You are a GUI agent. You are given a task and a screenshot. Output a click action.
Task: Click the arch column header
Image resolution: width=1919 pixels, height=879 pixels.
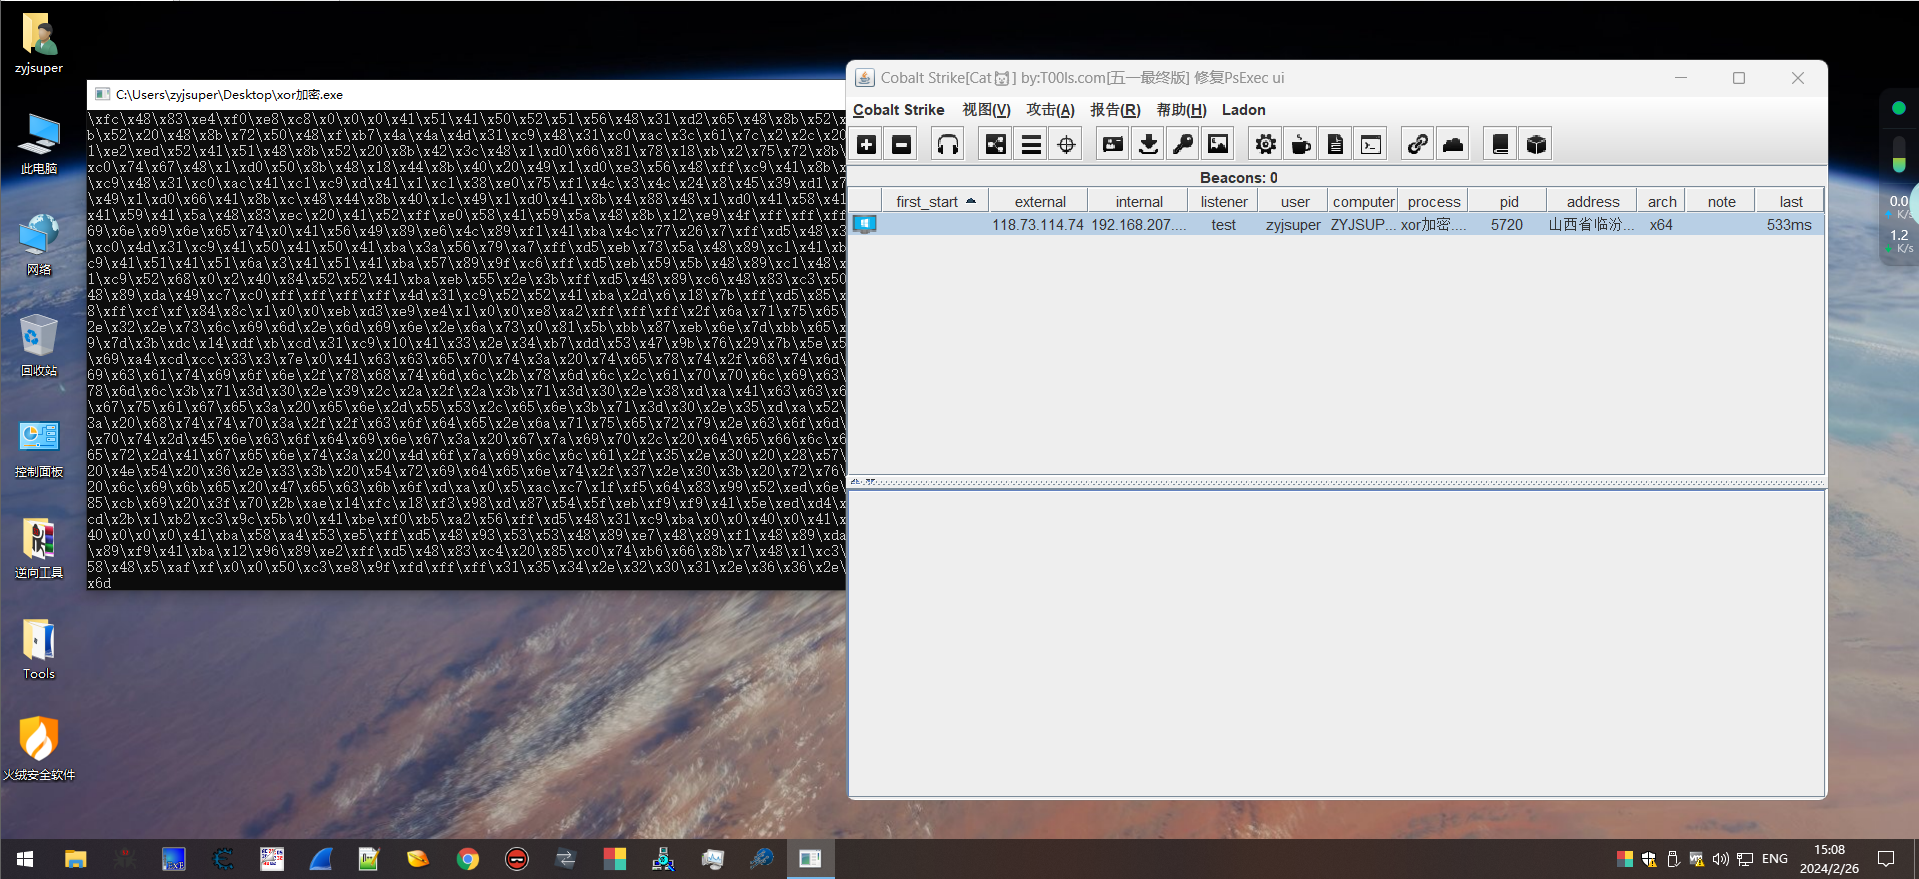1661,201
